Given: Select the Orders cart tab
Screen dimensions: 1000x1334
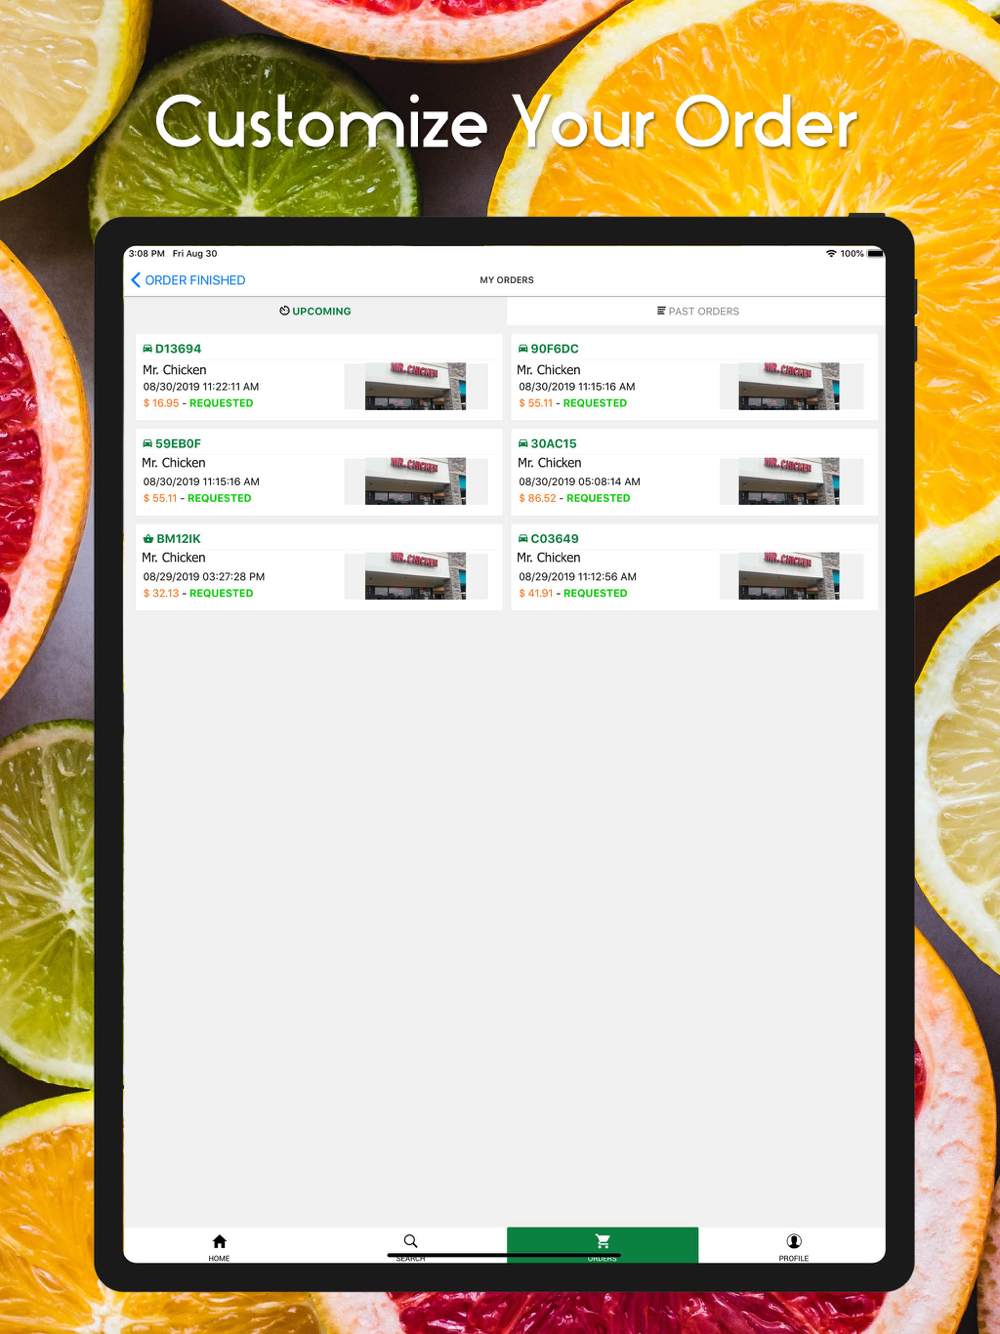Looking at the screenshot, I should [602, 1246].
